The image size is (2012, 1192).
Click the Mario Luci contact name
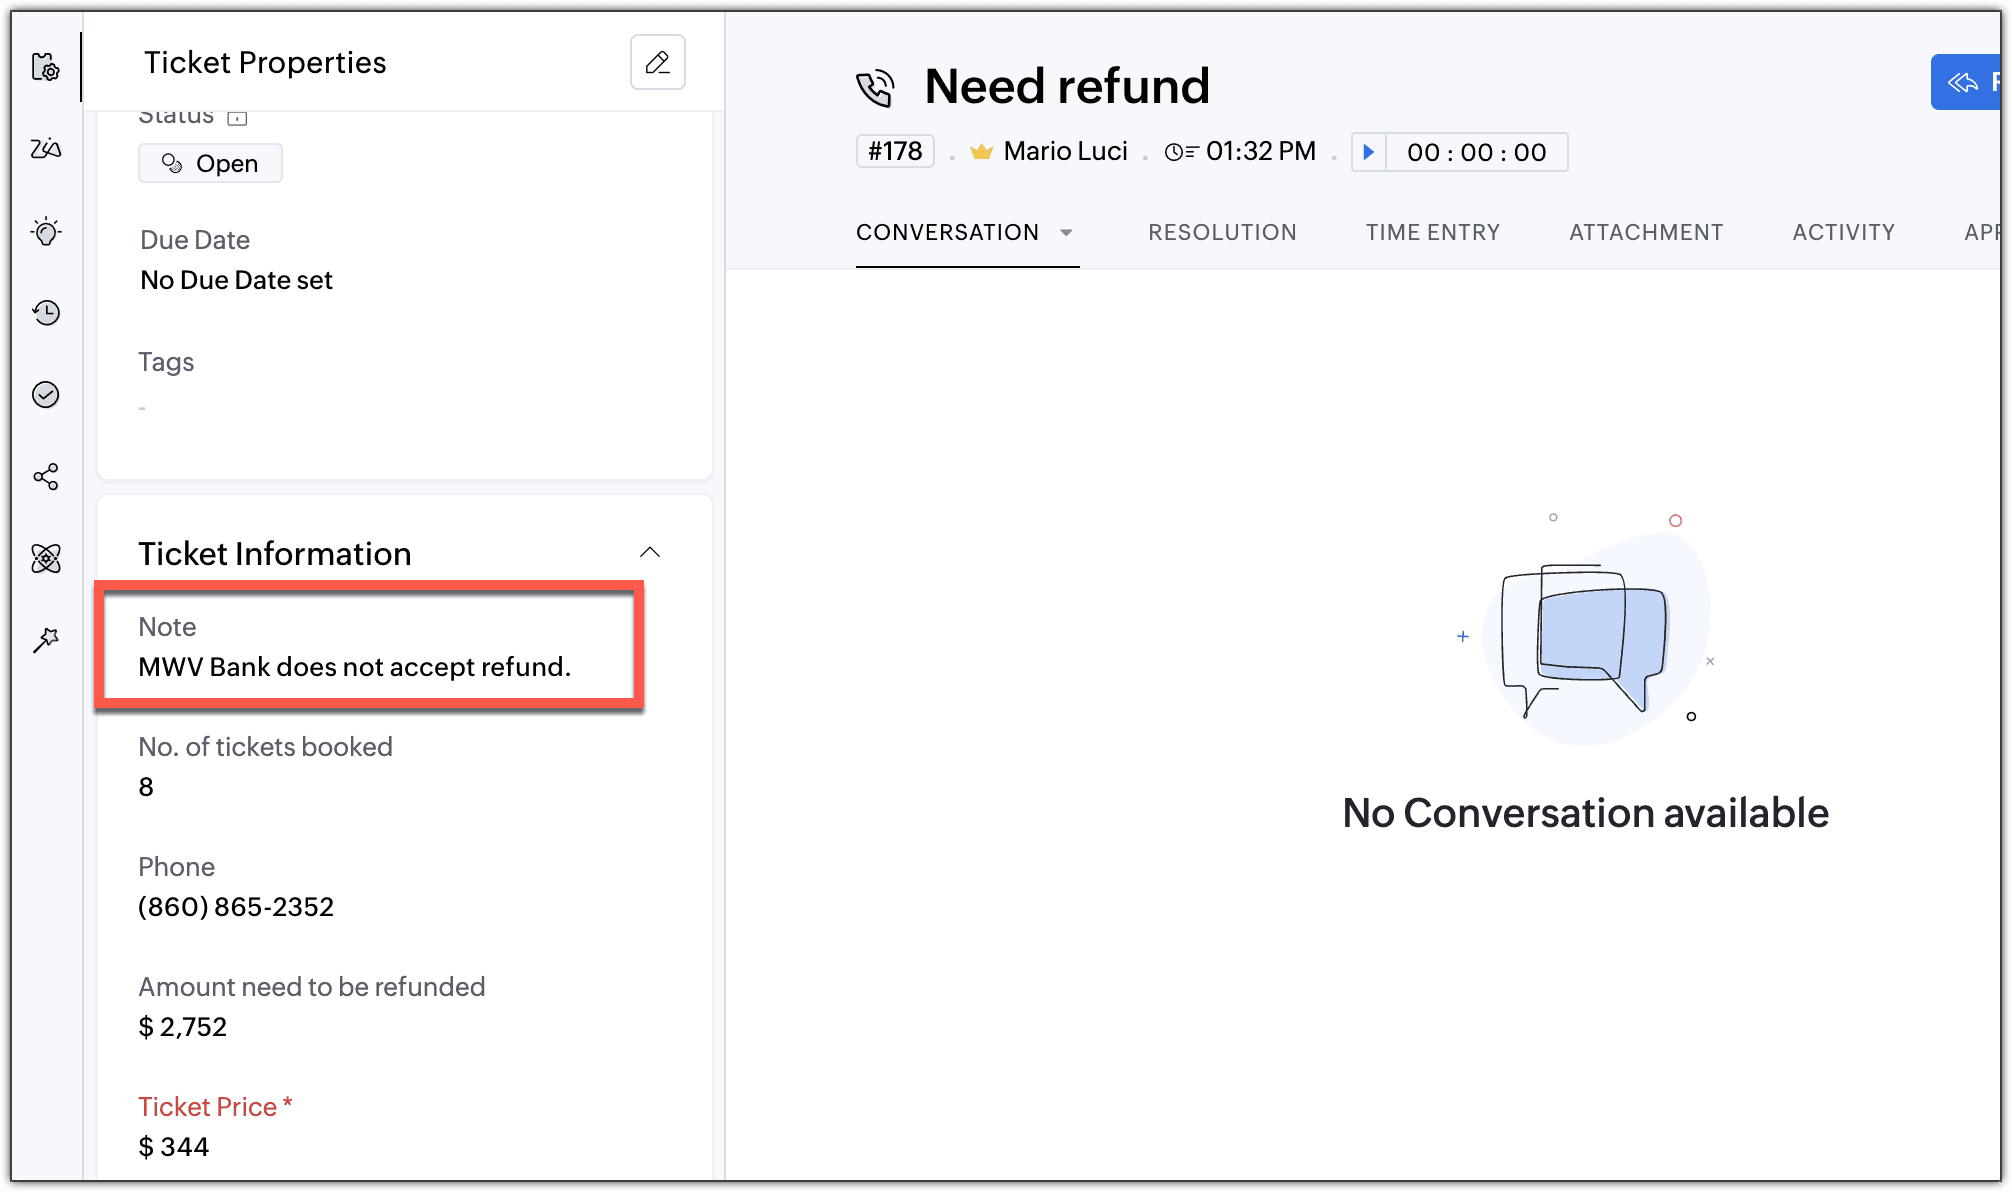pos(1065,151)
